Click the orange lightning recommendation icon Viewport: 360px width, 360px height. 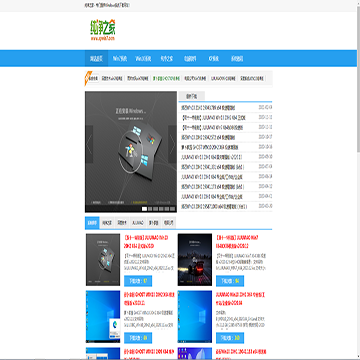(87, 78)
